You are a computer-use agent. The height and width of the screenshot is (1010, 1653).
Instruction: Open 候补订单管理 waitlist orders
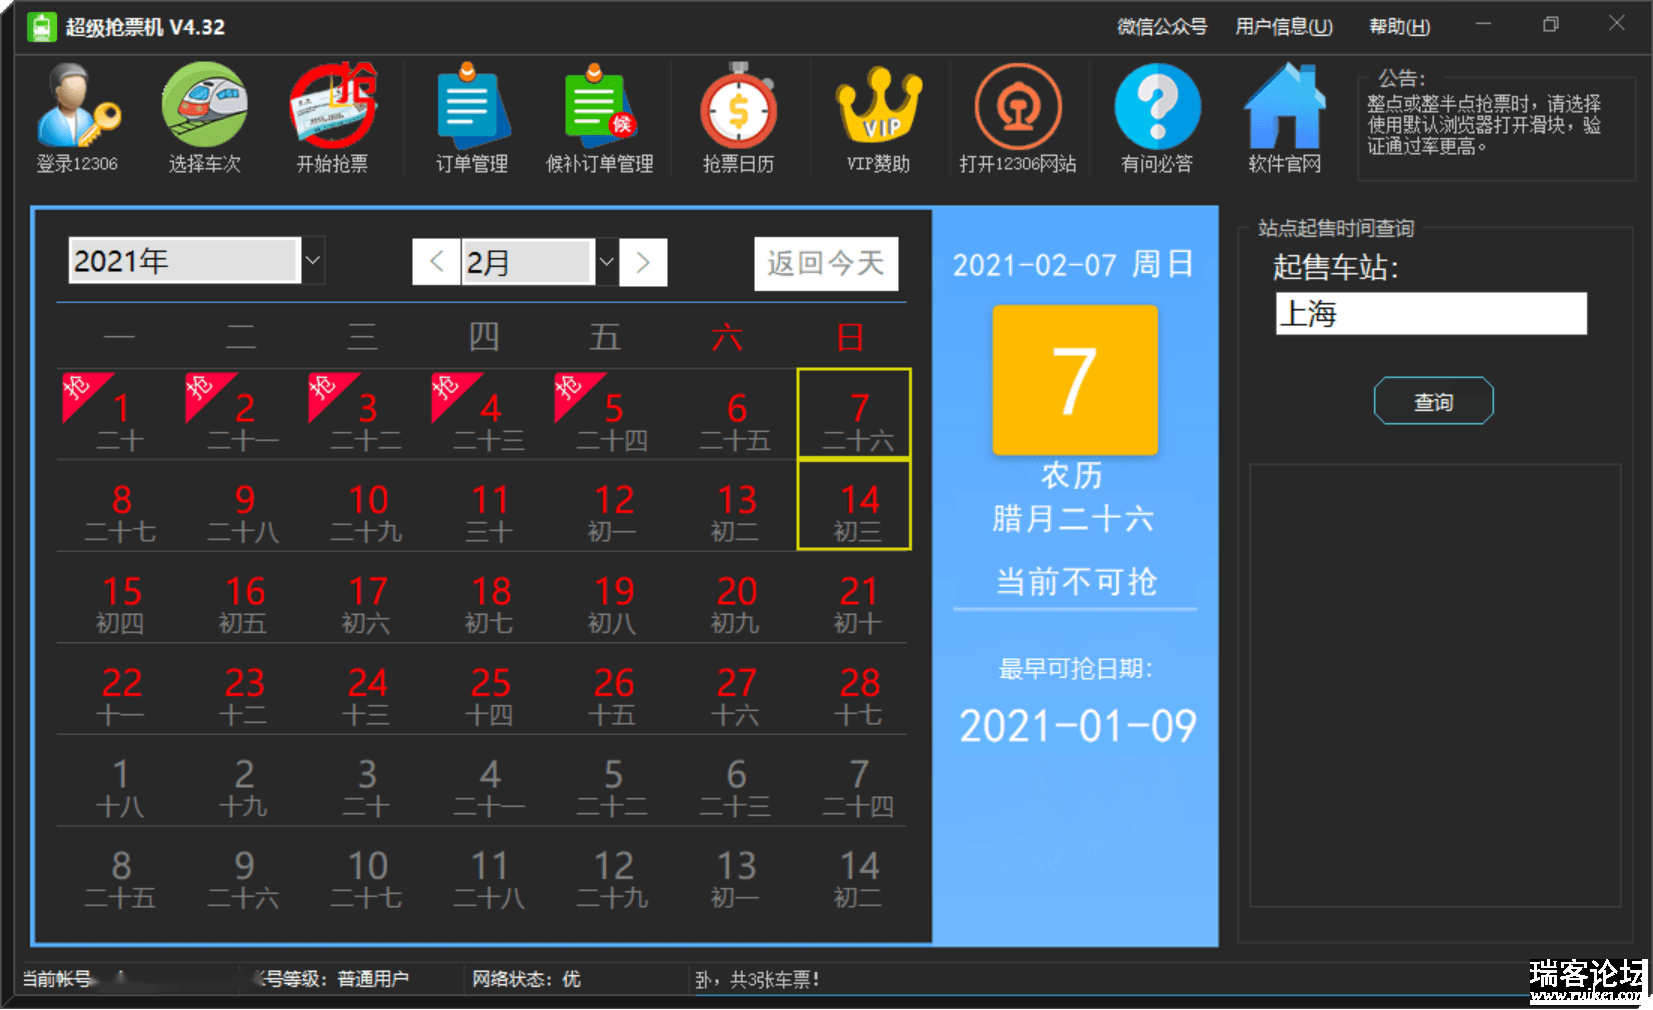pyautogui.click(x=599, y=118)
